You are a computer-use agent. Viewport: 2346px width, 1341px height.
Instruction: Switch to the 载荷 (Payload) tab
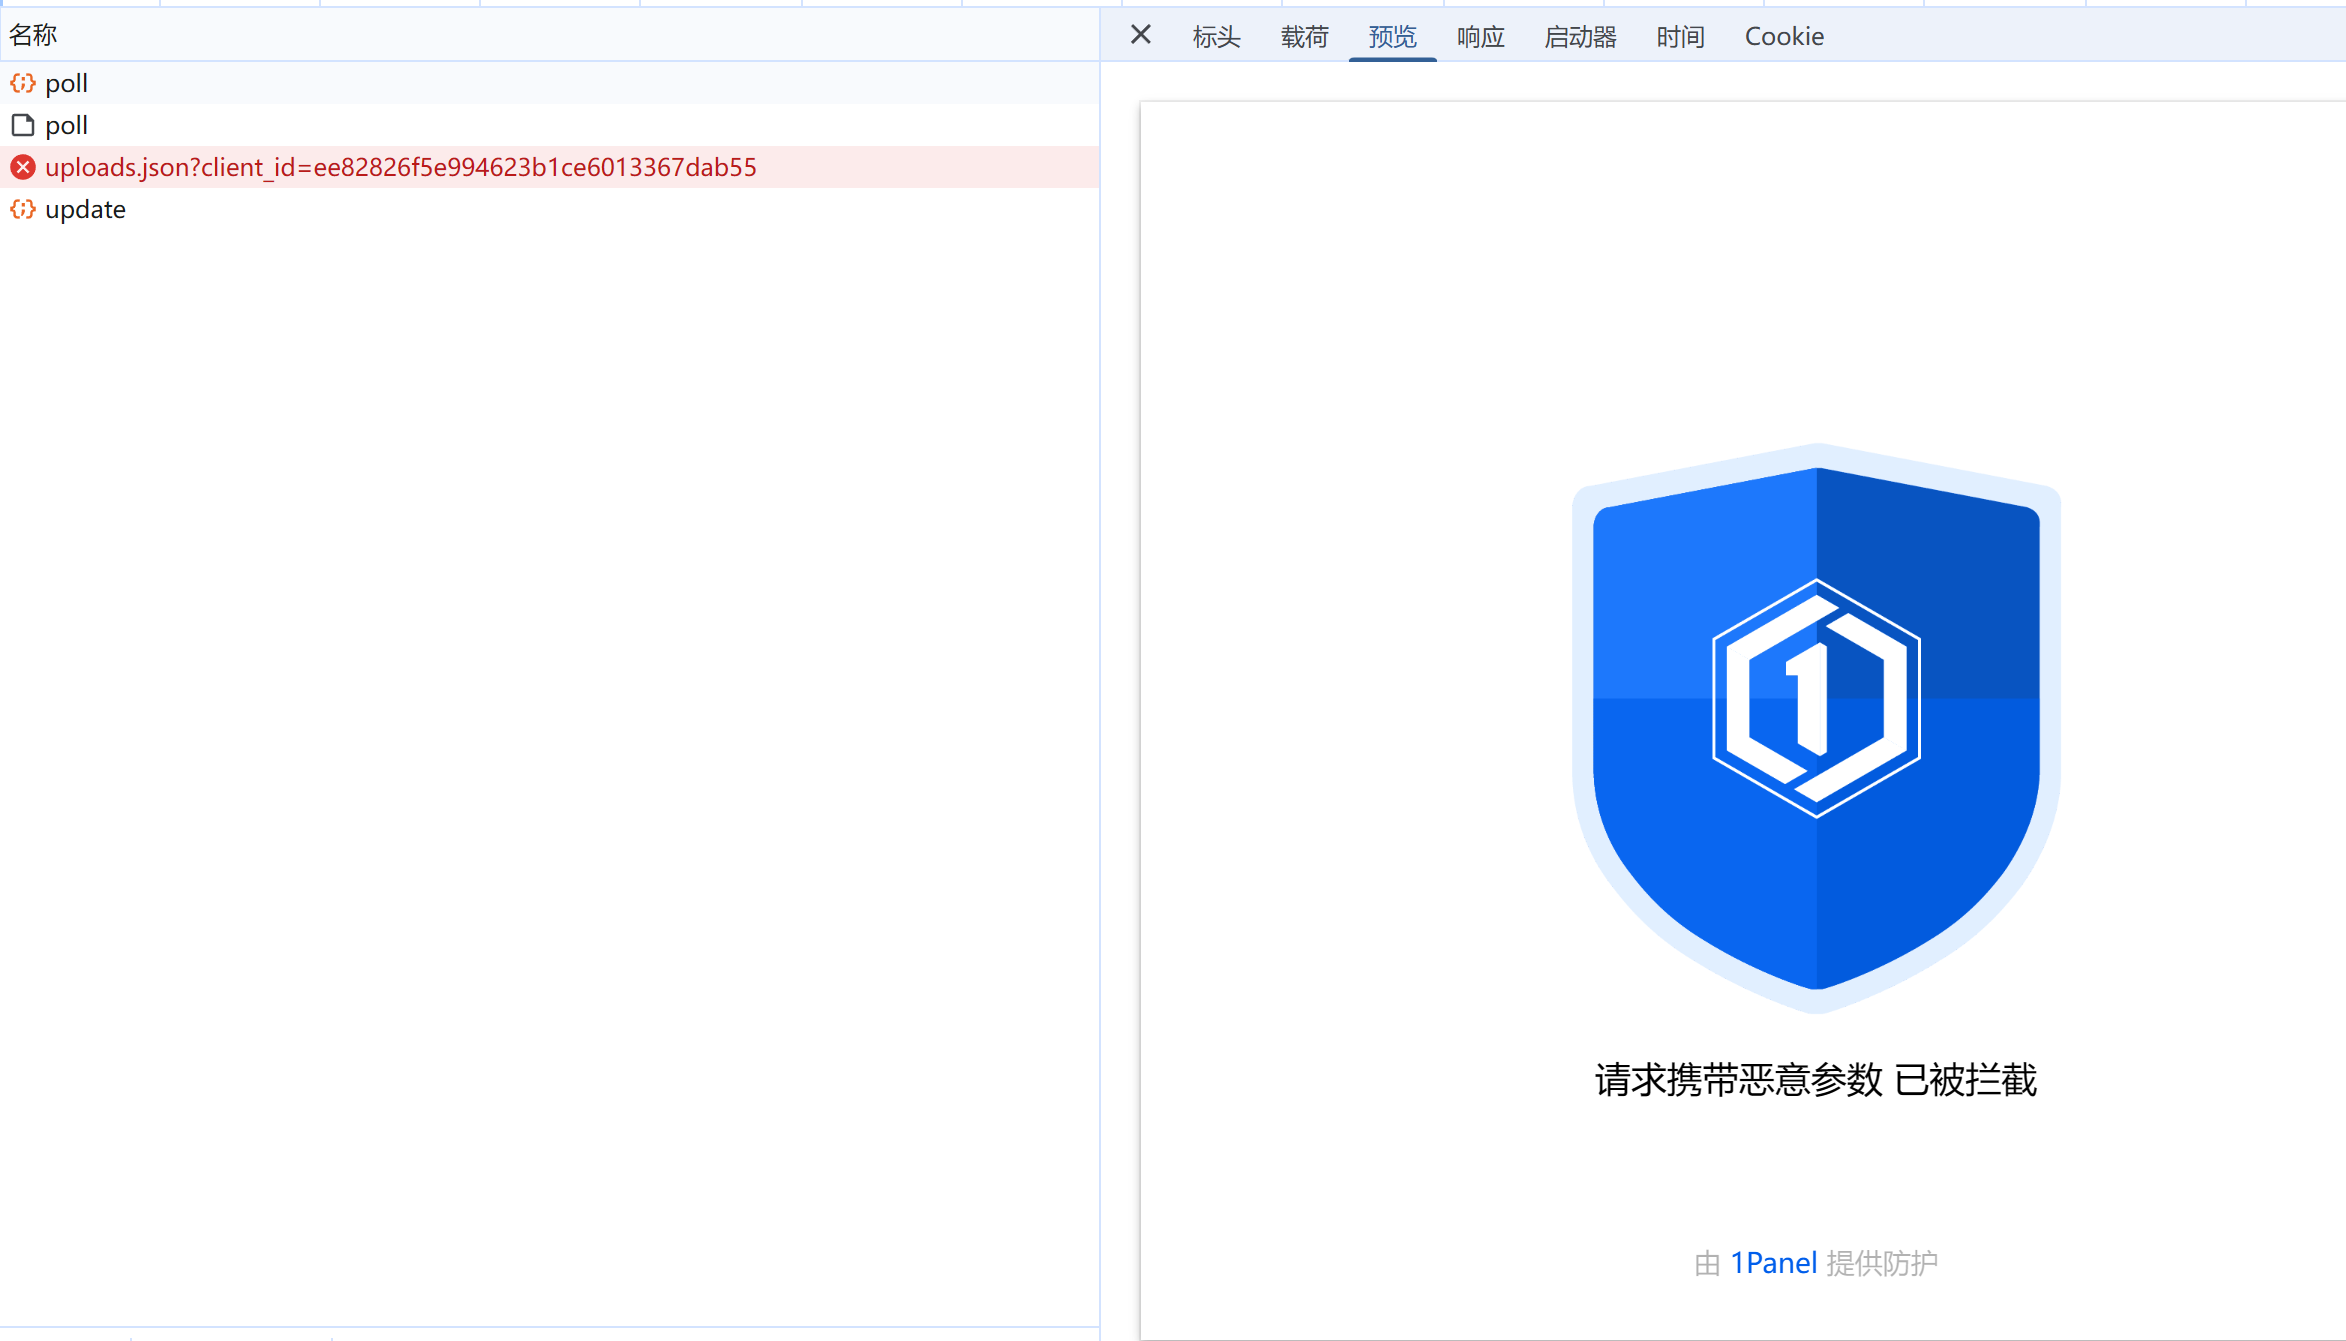tap(1304, 37)
